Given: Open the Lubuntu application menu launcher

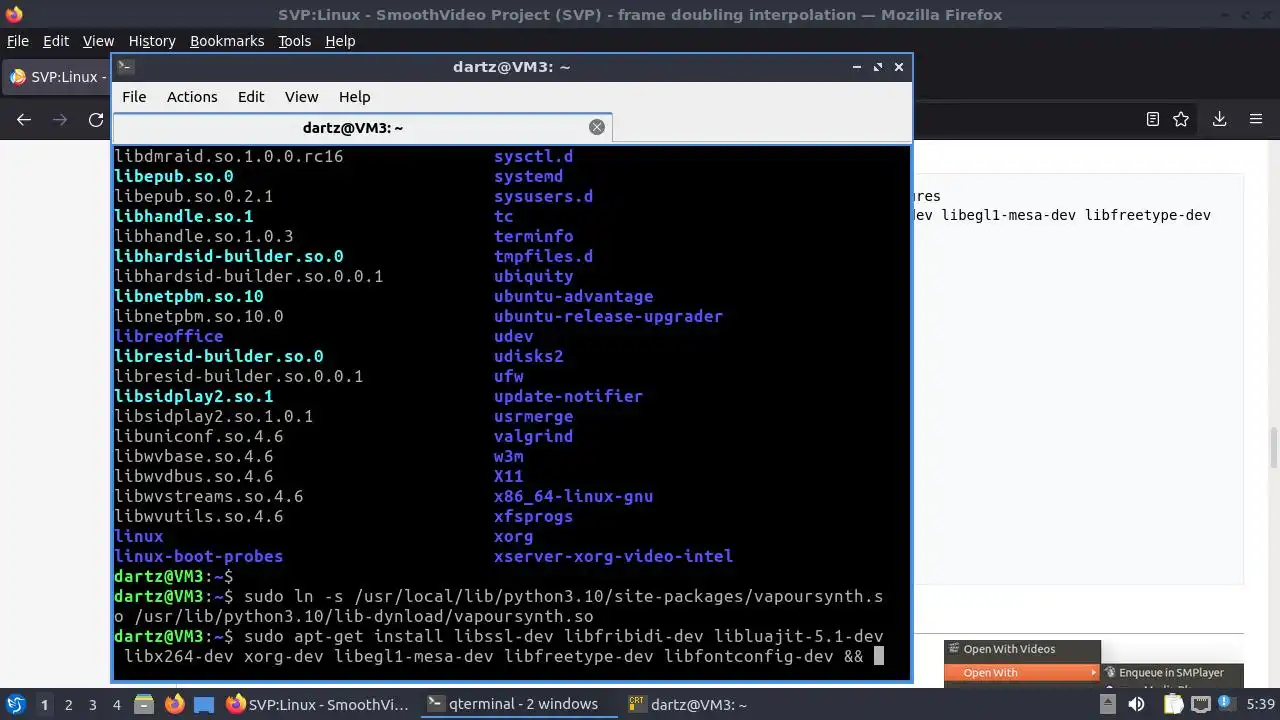Looking at the screenshot, I should (15, 704).
